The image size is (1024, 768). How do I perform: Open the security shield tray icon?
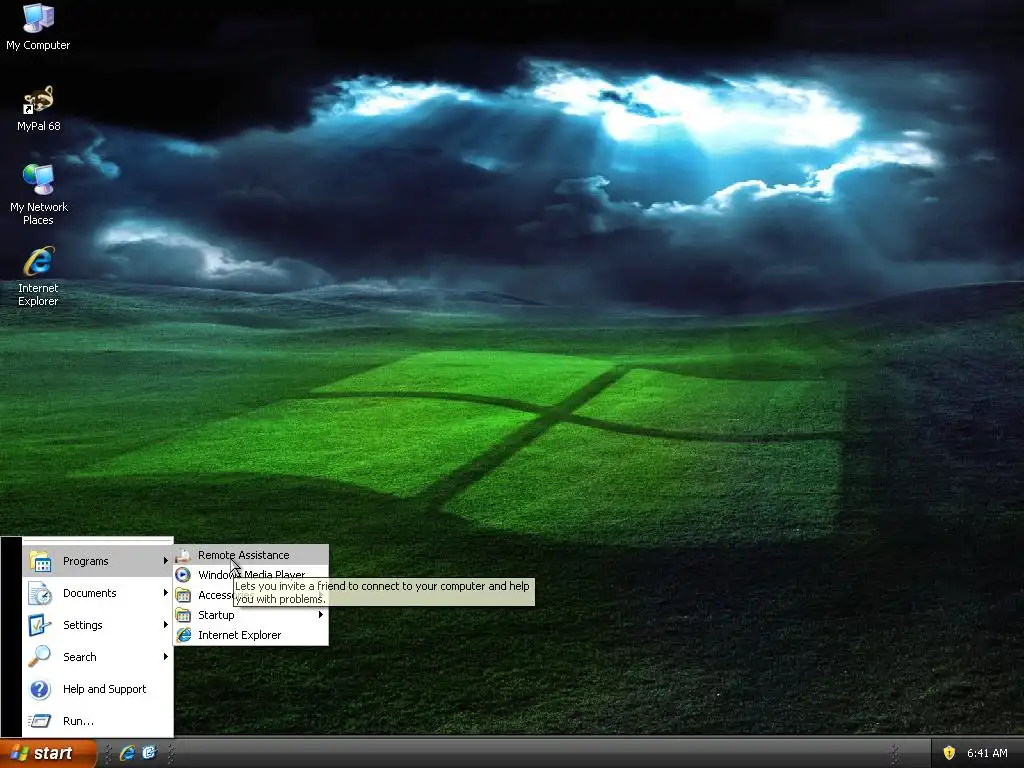click(949, 753)
